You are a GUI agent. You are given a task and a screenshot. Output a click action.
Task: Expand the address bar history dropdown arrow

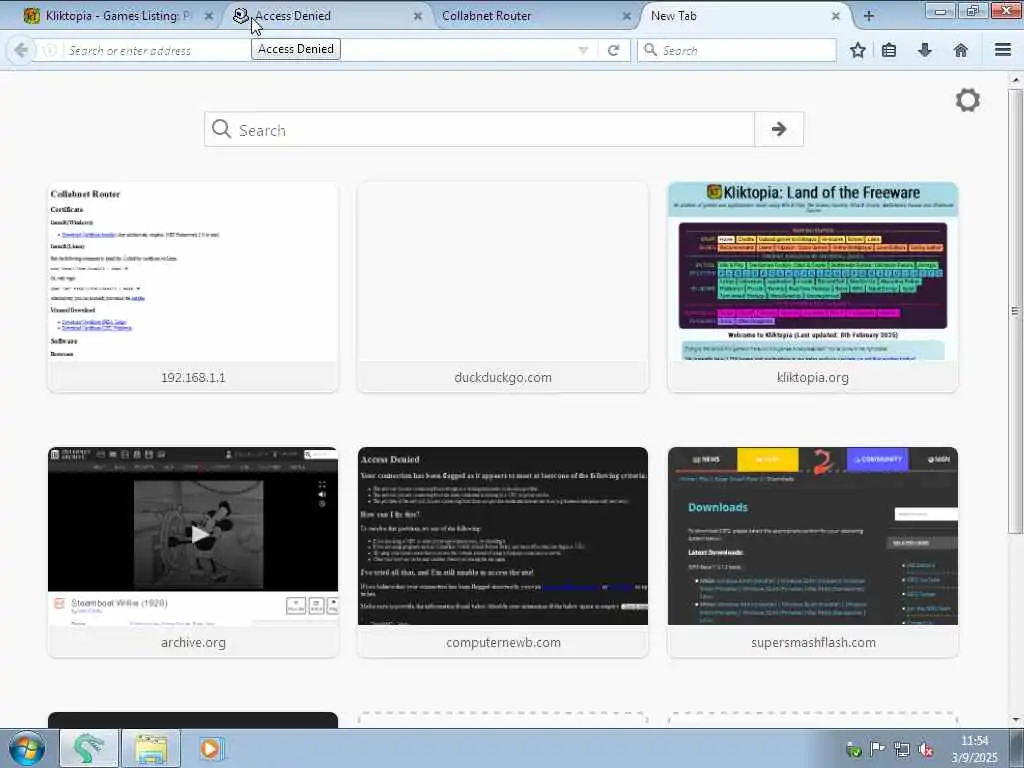pos(583,50)
